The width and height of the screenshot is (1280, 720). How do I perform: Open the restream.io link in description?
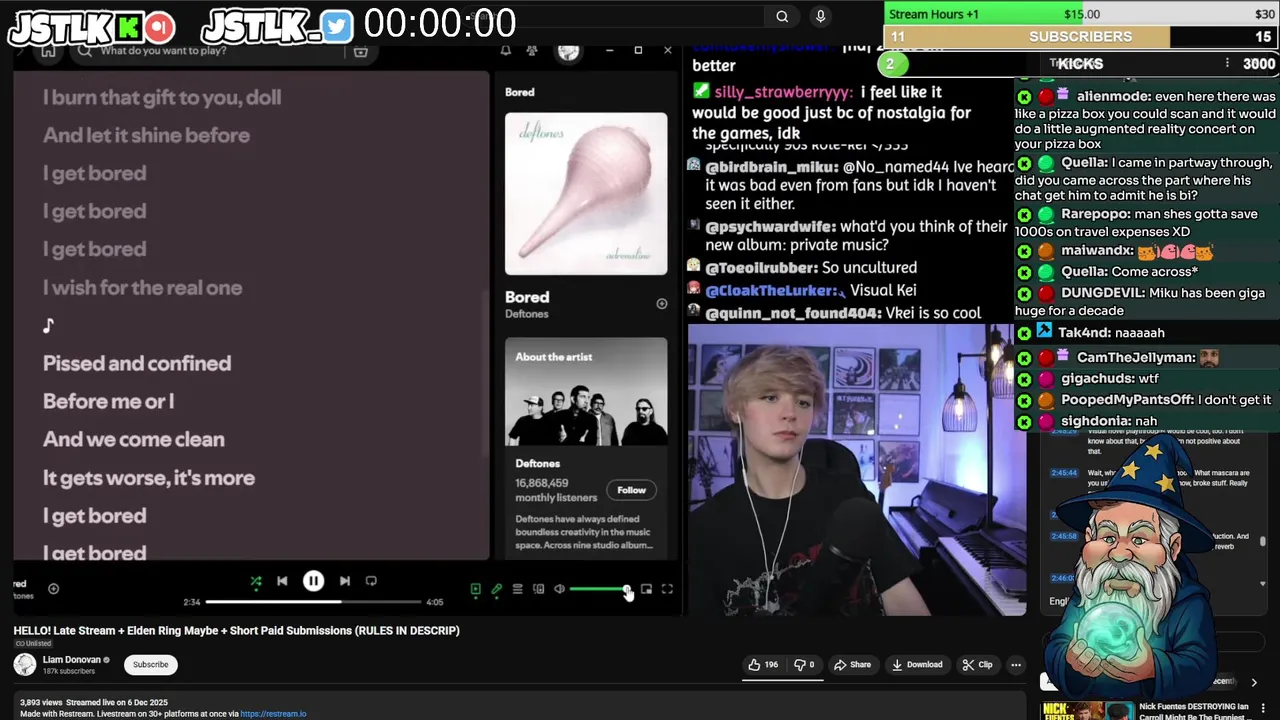coord(273,714)
